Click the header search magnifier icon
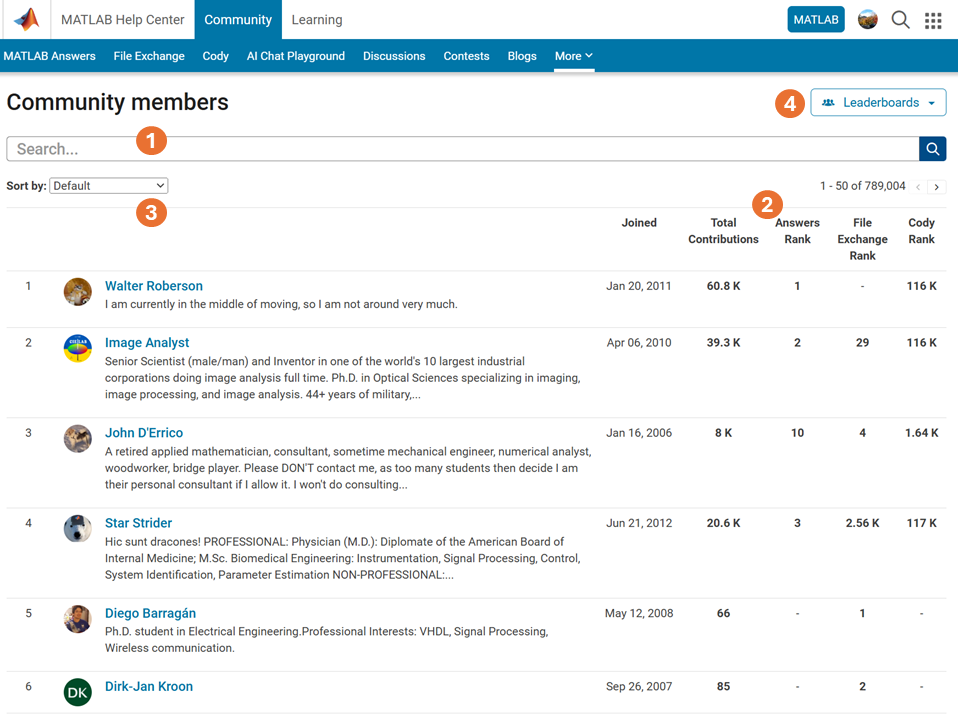 tap(901, 20)
